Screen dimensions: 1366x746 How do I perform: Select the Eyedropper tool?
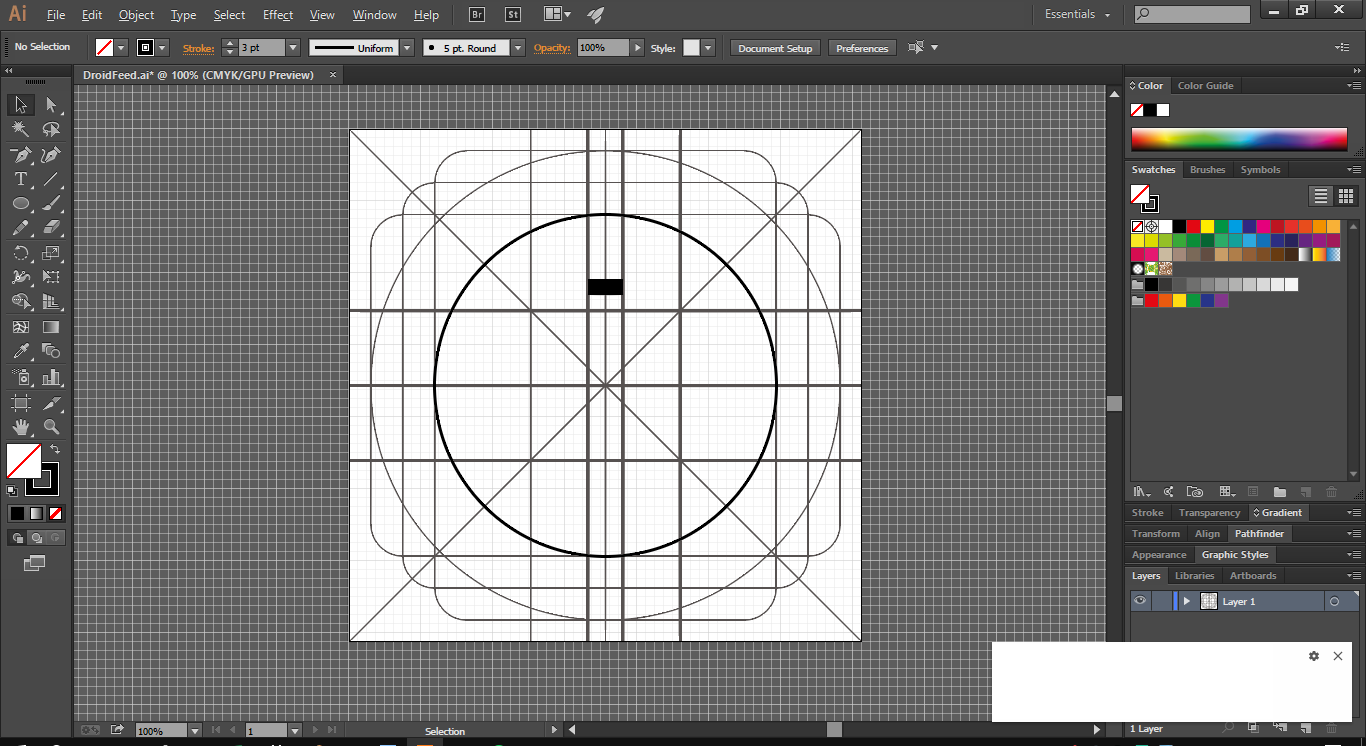coord(20,352)
